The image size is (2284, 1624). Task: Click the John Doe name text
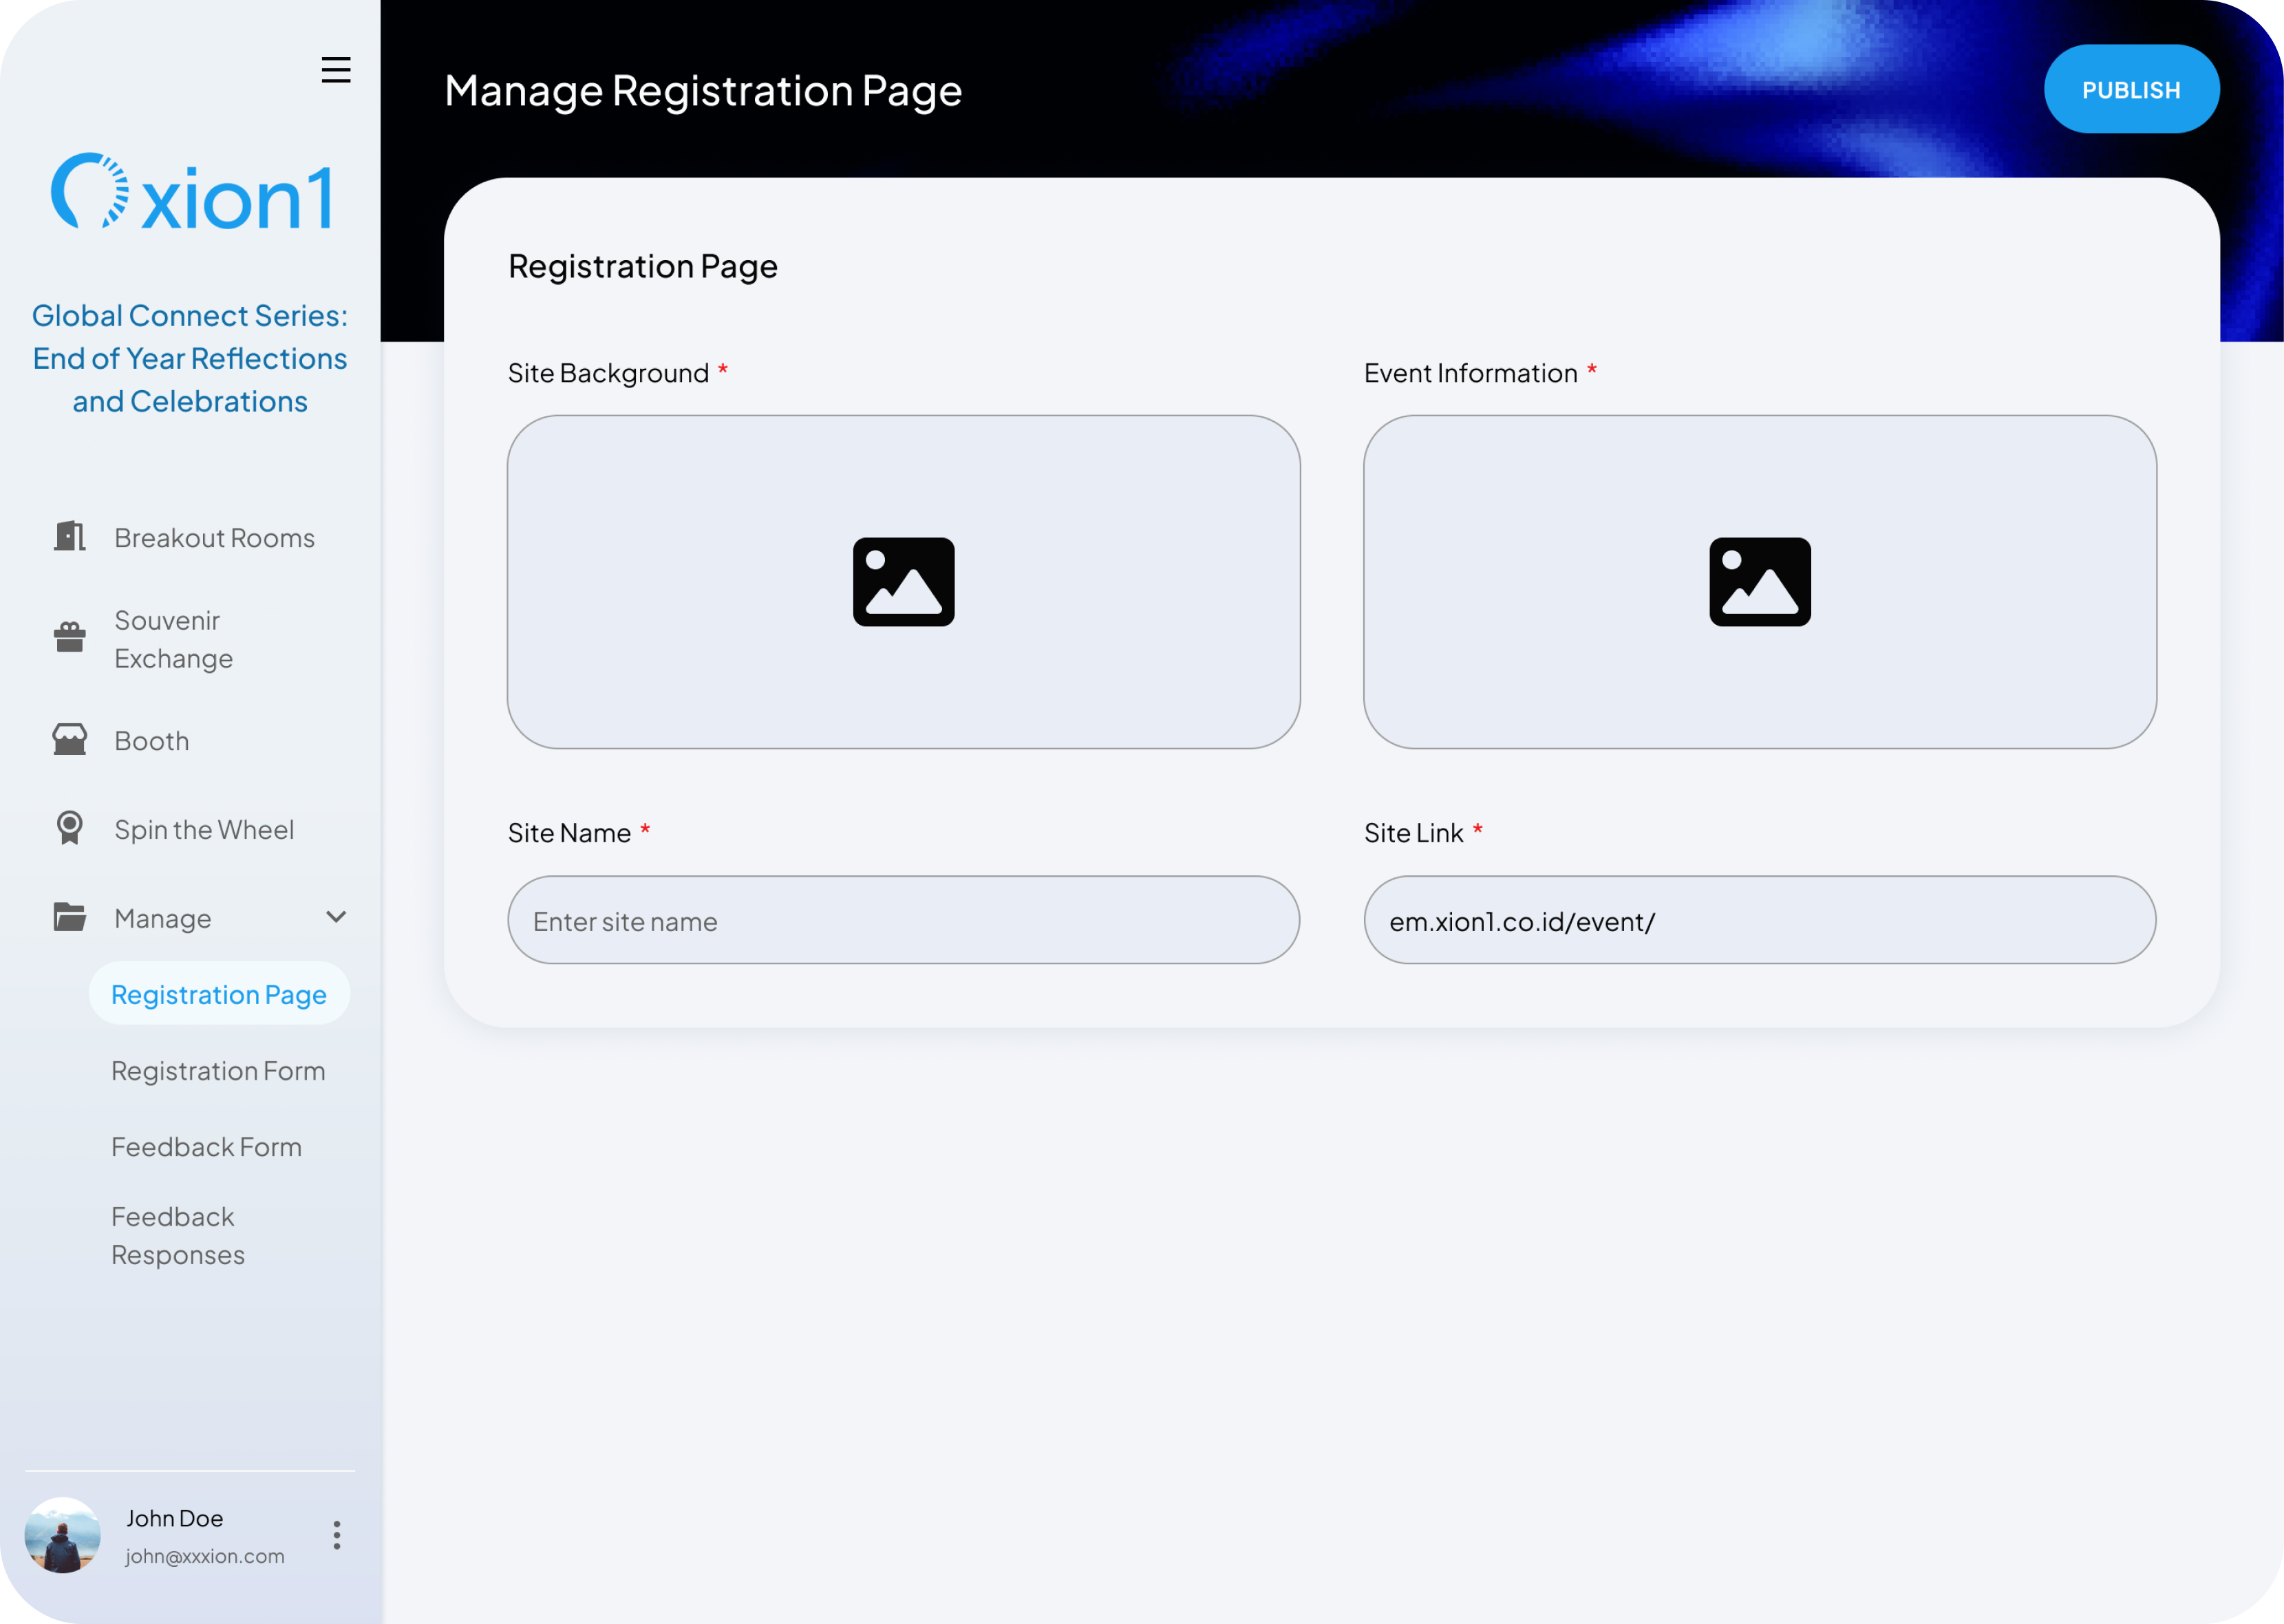pos(174,1518)
